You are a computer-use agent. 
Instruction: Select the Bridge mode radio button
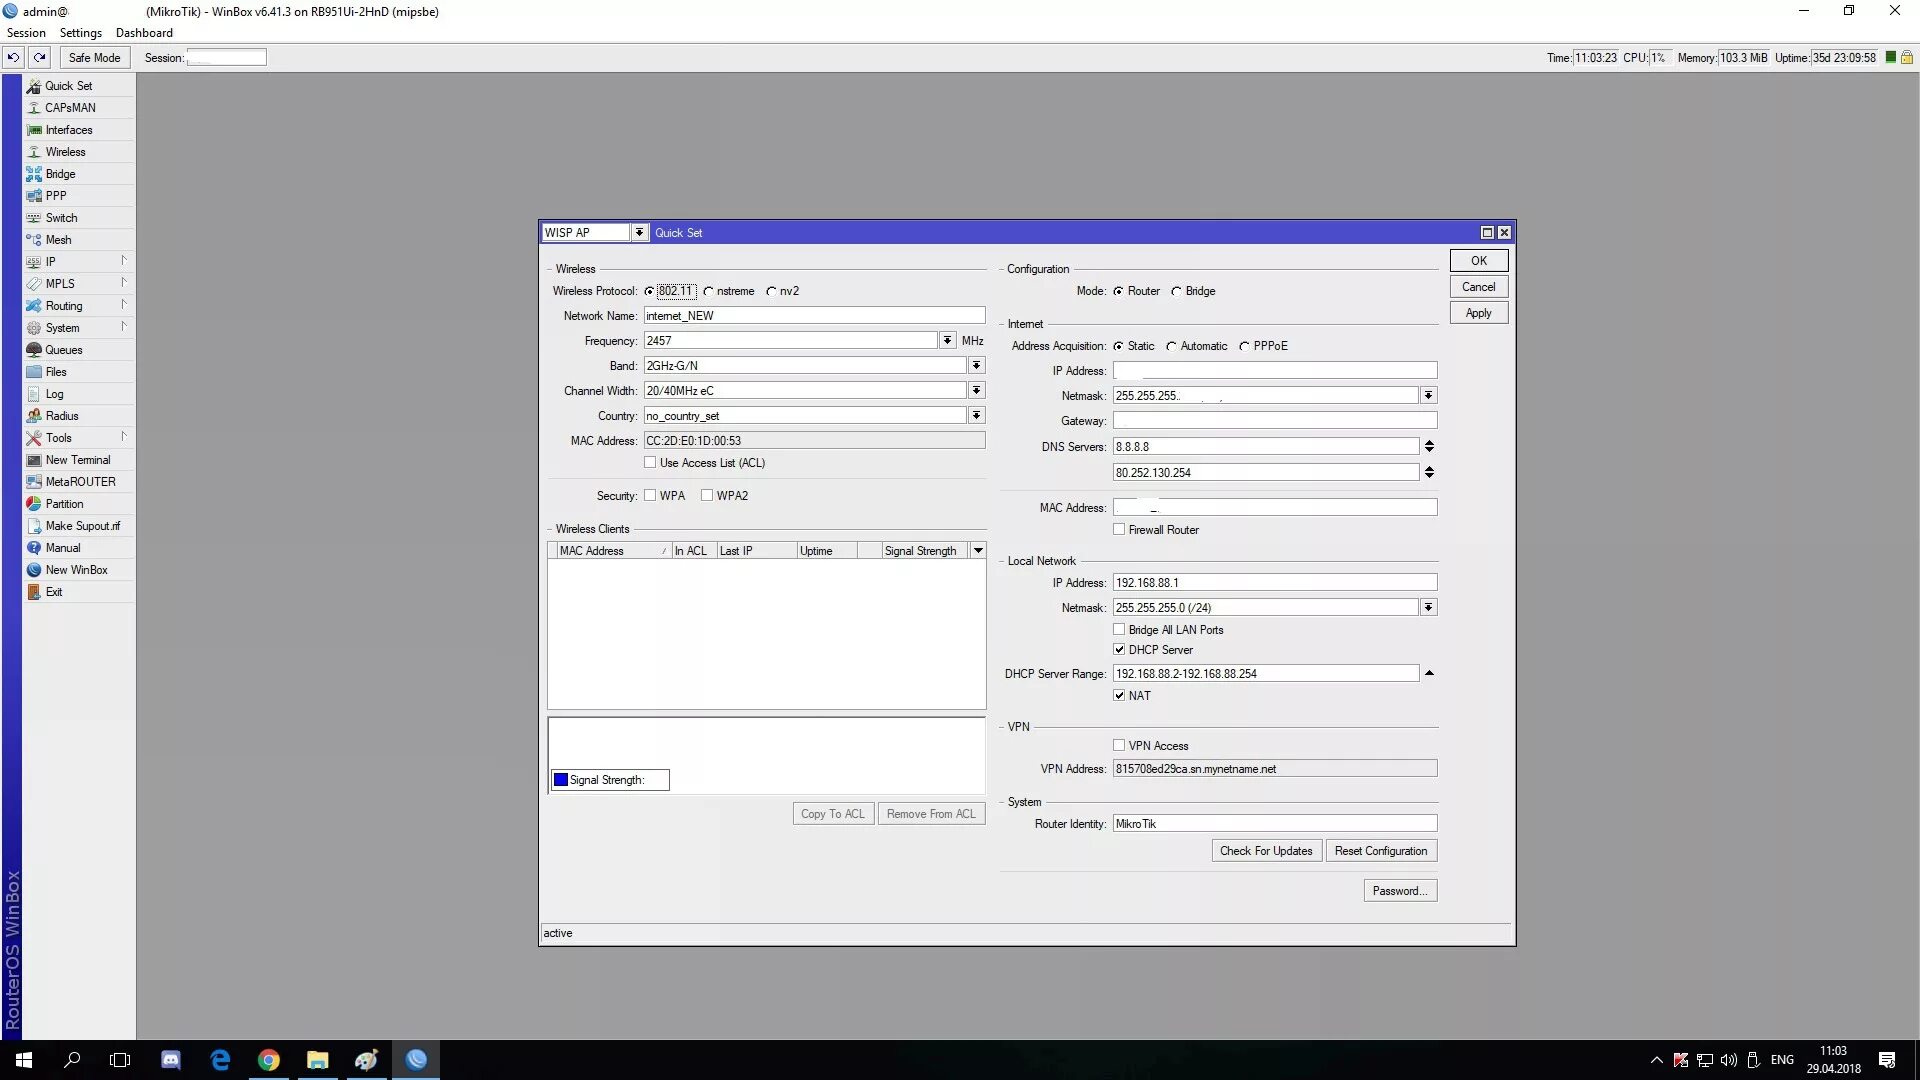1177,291
